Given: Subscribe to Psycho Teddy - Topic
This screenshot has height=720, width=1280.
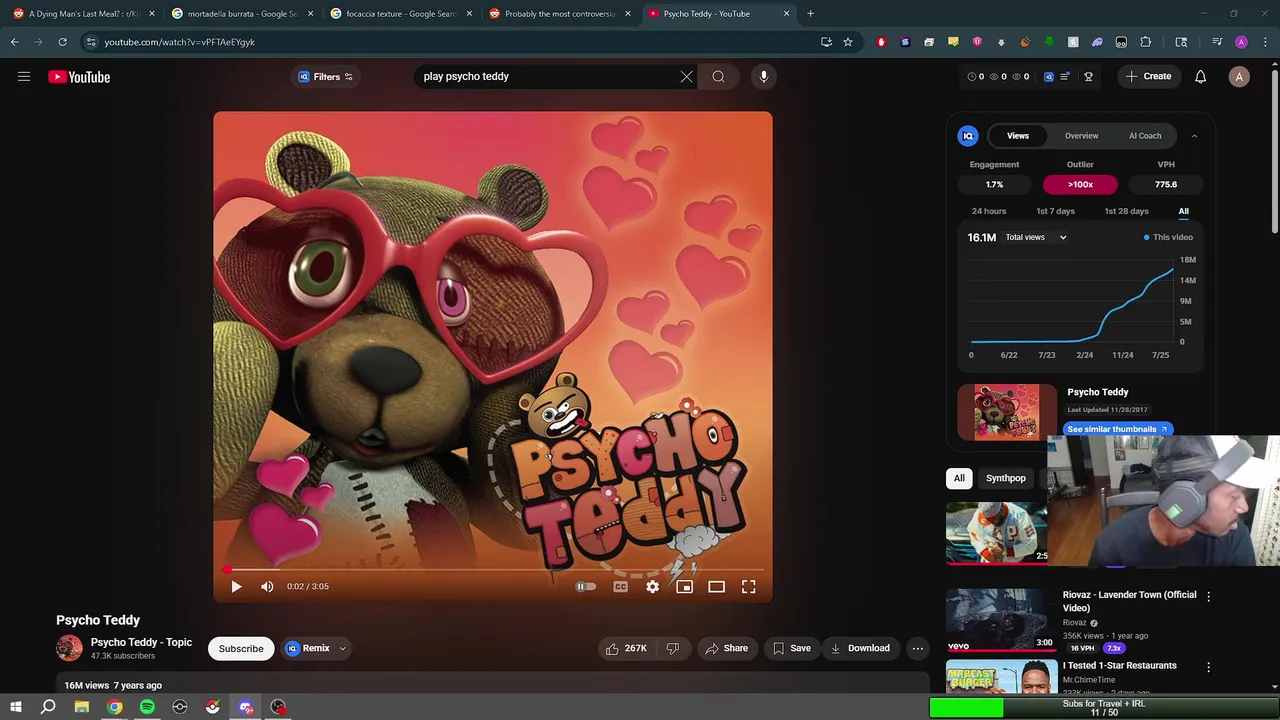Looking at the screenshot, I should (241, 648).
